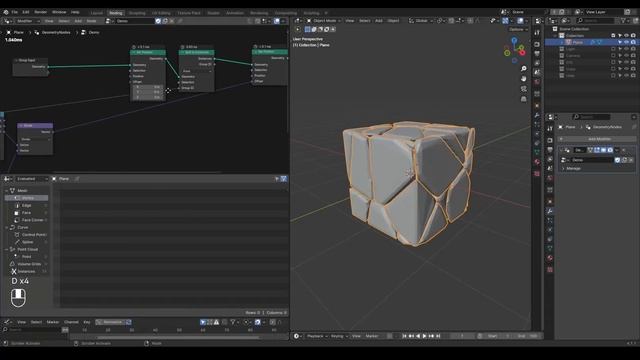Select the Vertex domain in spreadsheet
This screenshot has height=360, width=640.
(x=27, y=198)
